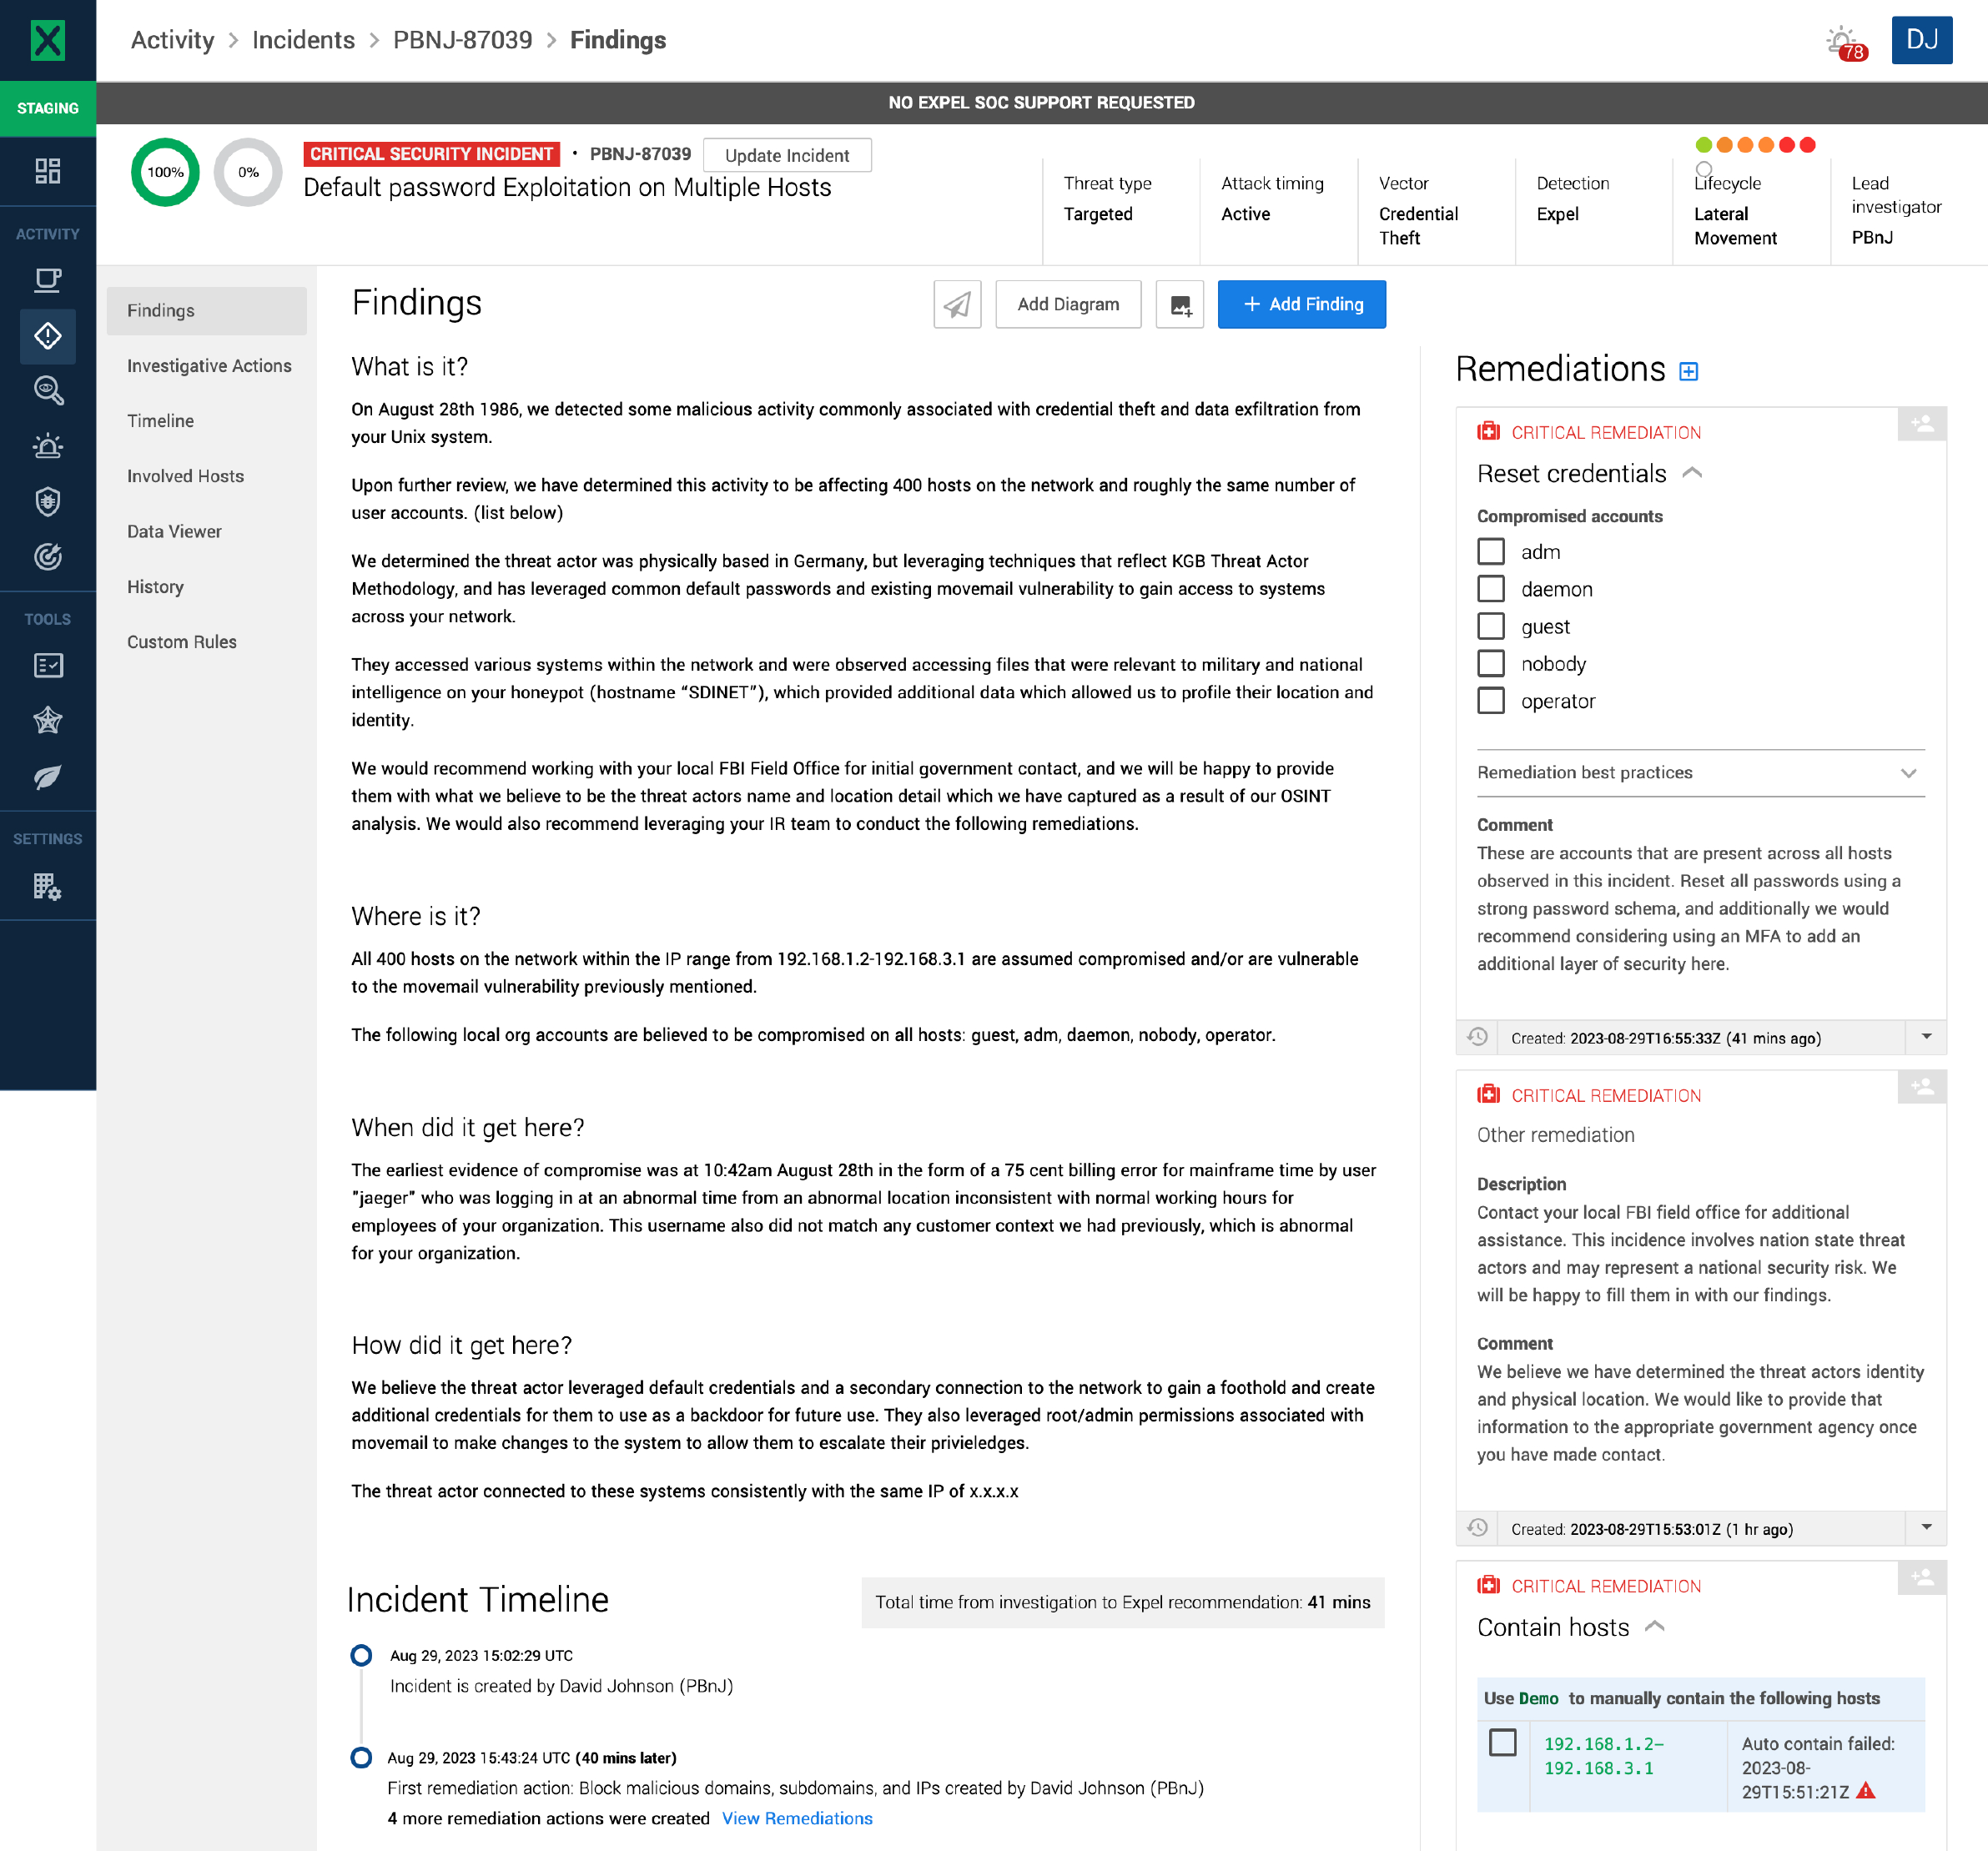
Task: Open dropdown arrow for 1 hr ago remediation
Action: pos(1926,1528)
